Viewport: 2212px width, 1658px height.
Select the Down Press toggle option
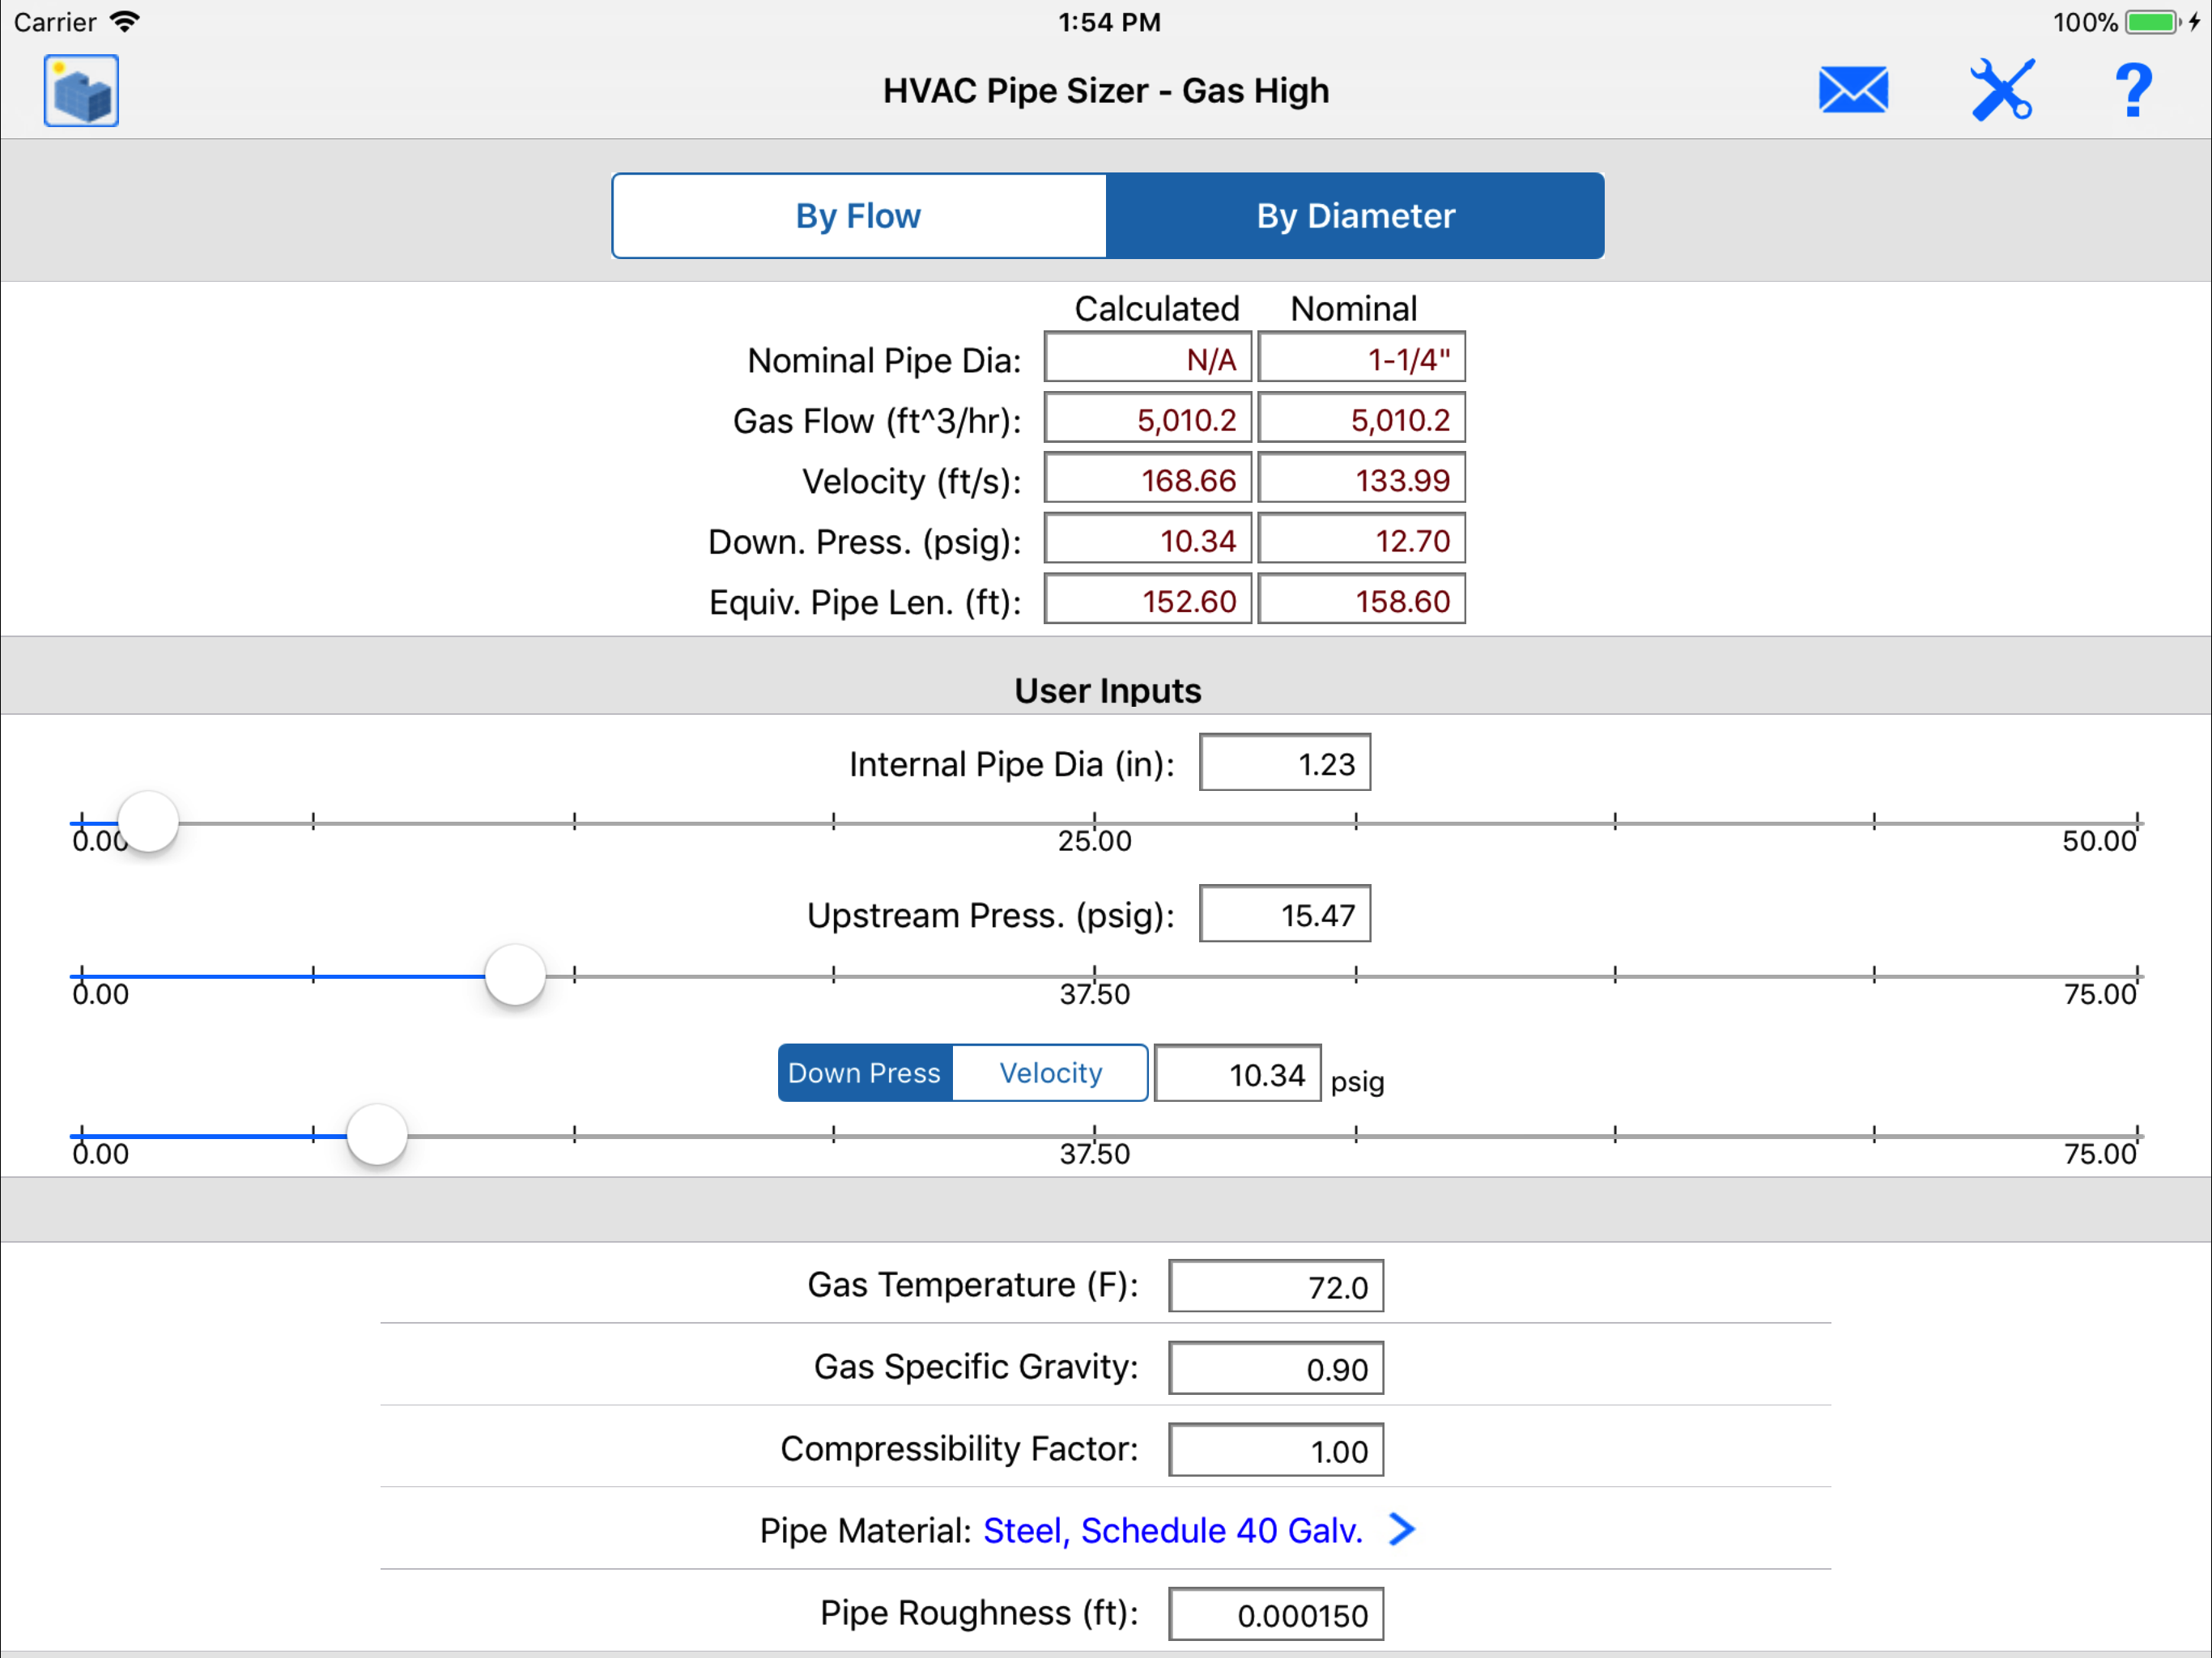[865, 1073]
